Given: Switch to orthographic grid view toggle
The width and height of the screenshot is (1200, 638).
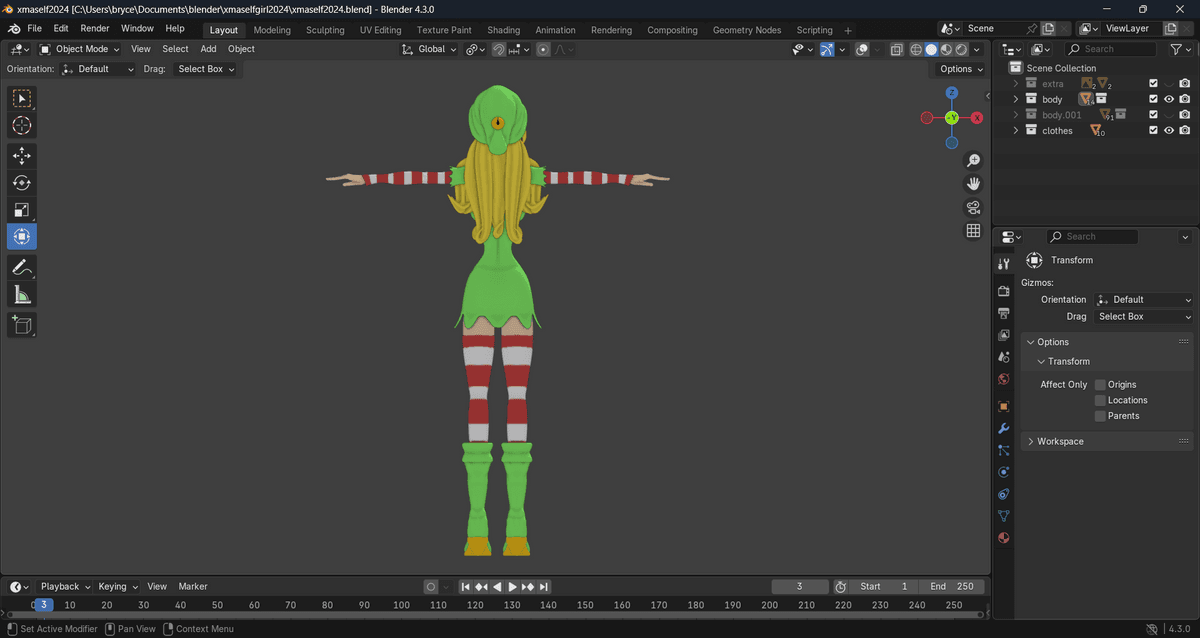Looking at the screenshot, I should tap(973, 231).
